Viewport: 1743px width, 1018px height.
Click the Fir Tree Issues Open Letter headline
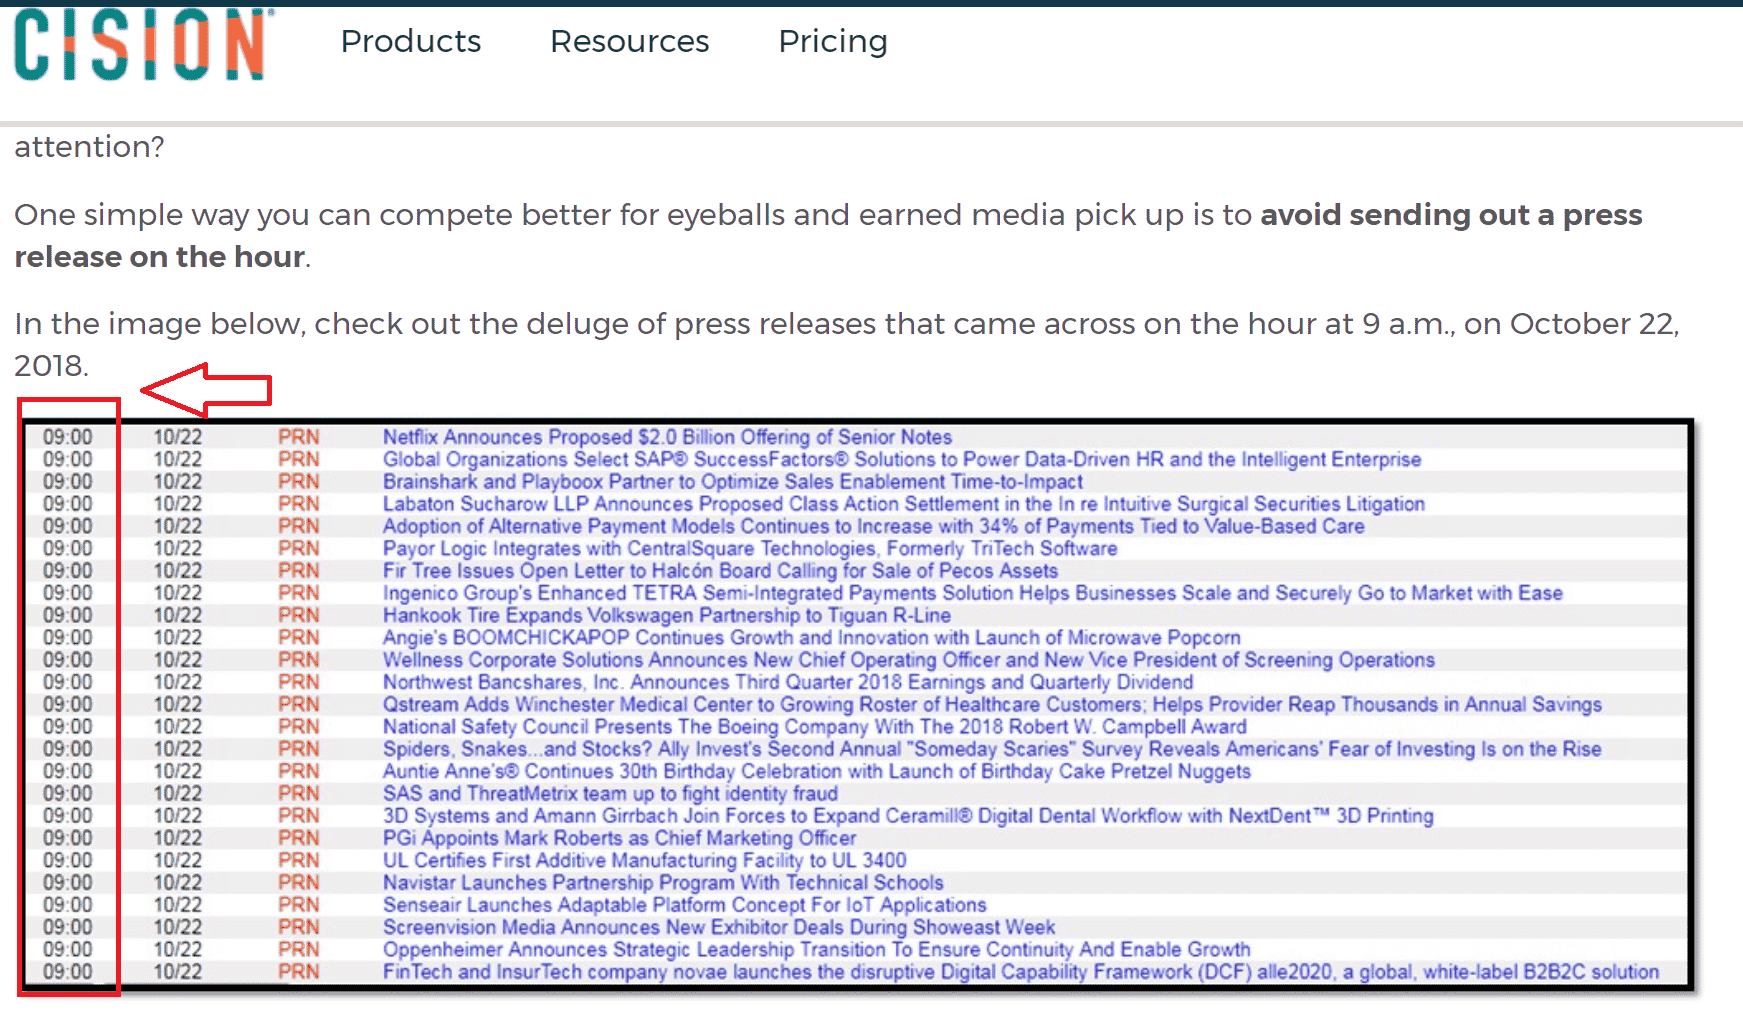click(x=720, y=570)
